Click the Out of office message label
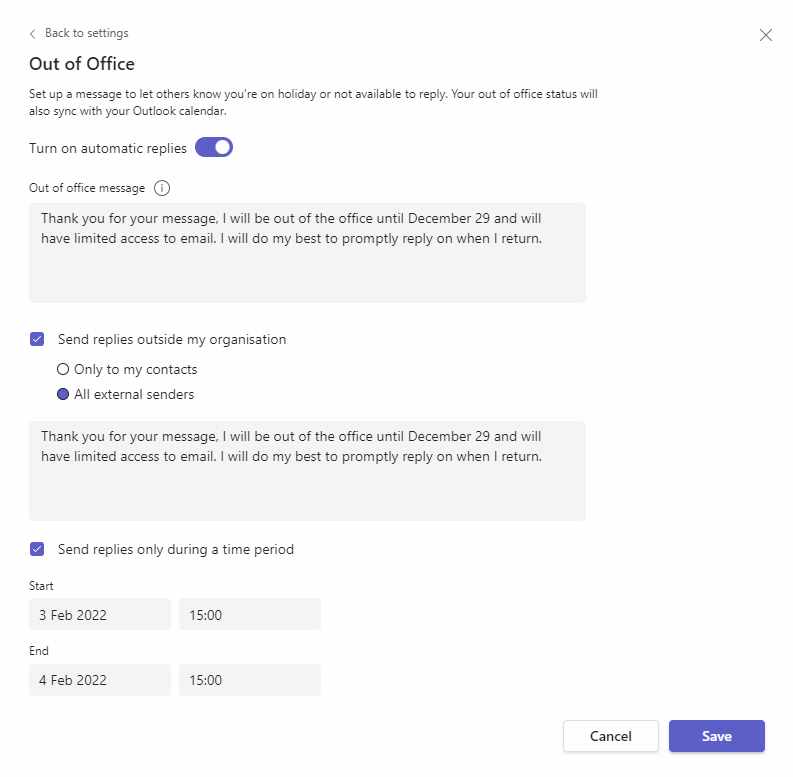Viewport: 793px width, 777px height. click(87, 188)
